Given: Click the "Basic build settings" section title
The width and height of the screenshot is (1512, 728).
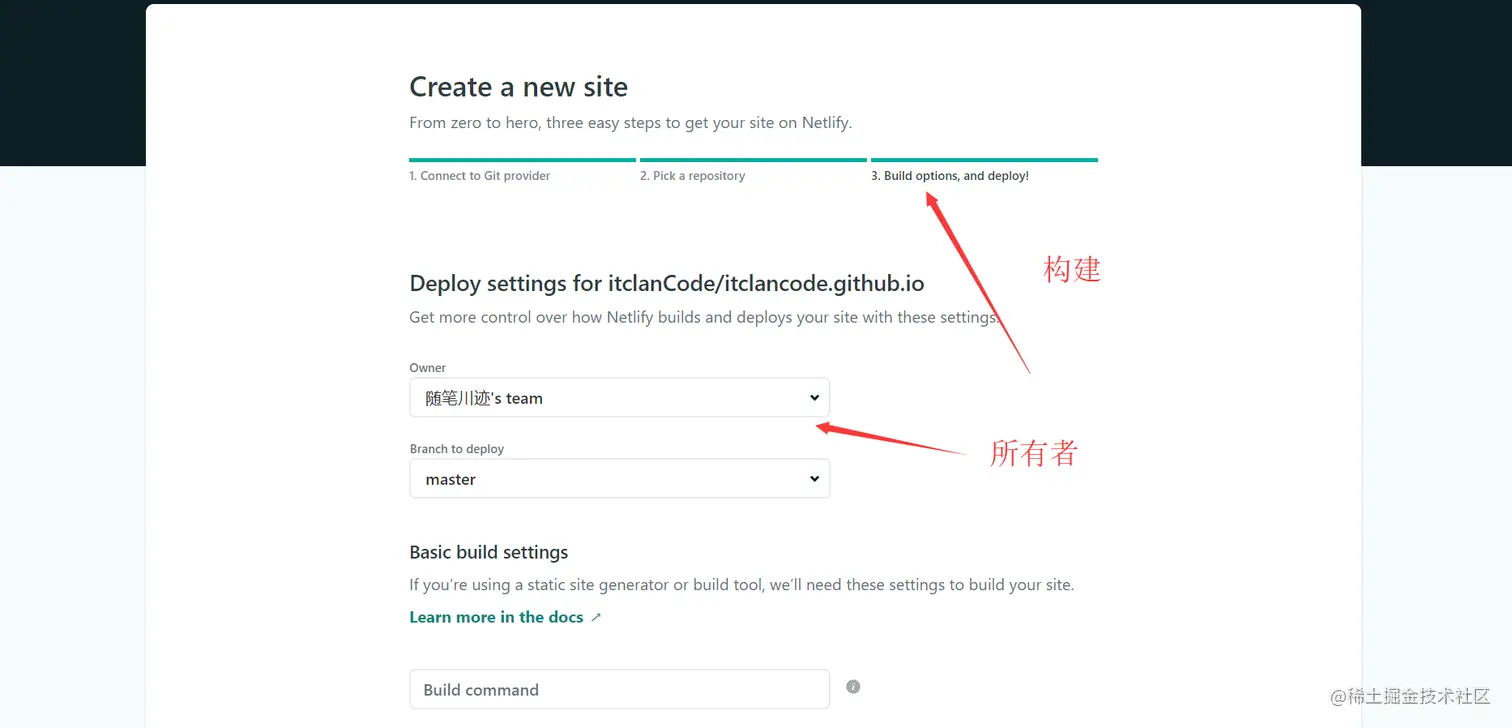Looking at the screenshot, I should point(488,552).
